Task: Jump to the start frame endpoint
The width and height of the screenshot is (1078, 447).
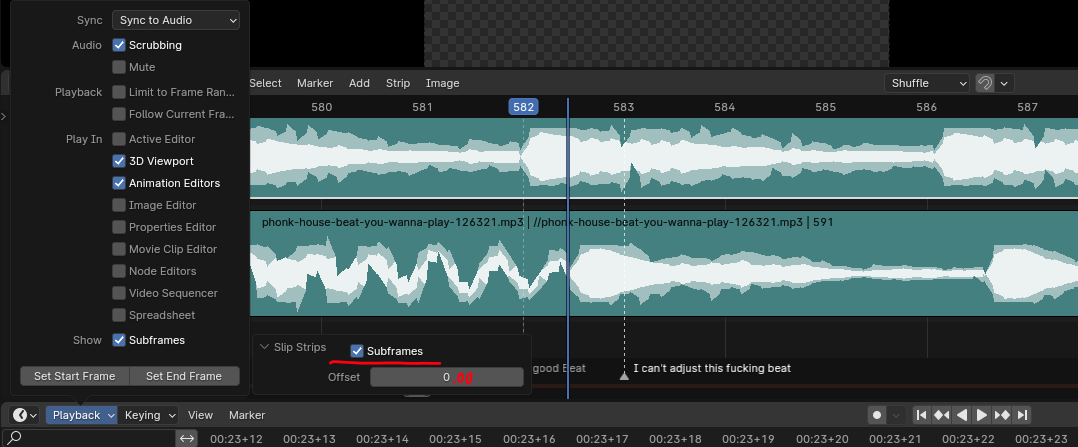Action: coord(922,415)
